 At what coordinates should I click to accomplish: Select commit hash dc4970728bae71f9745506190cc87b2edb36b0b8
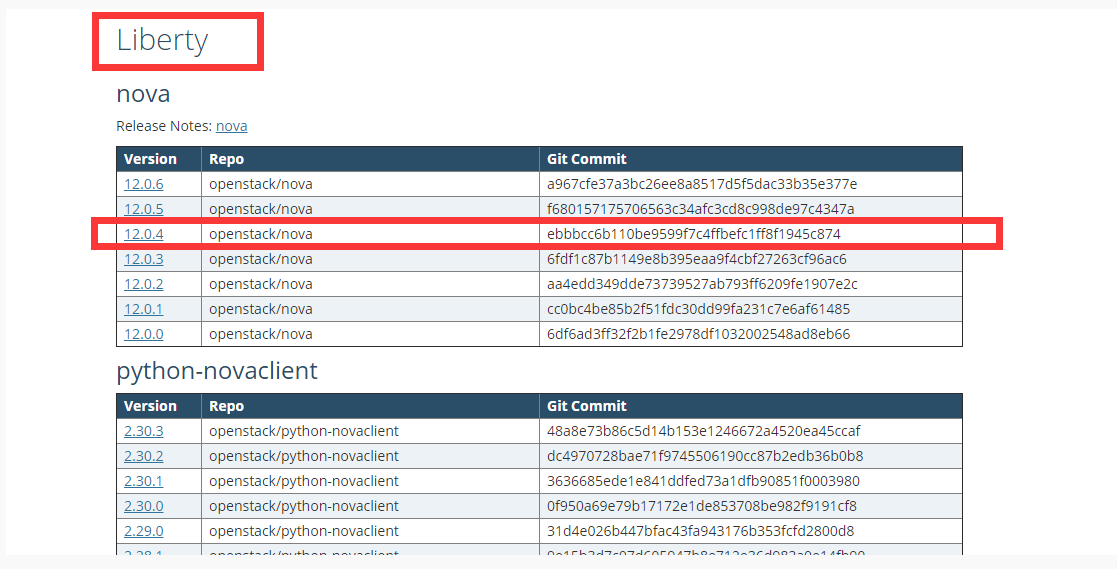point(705,456)
